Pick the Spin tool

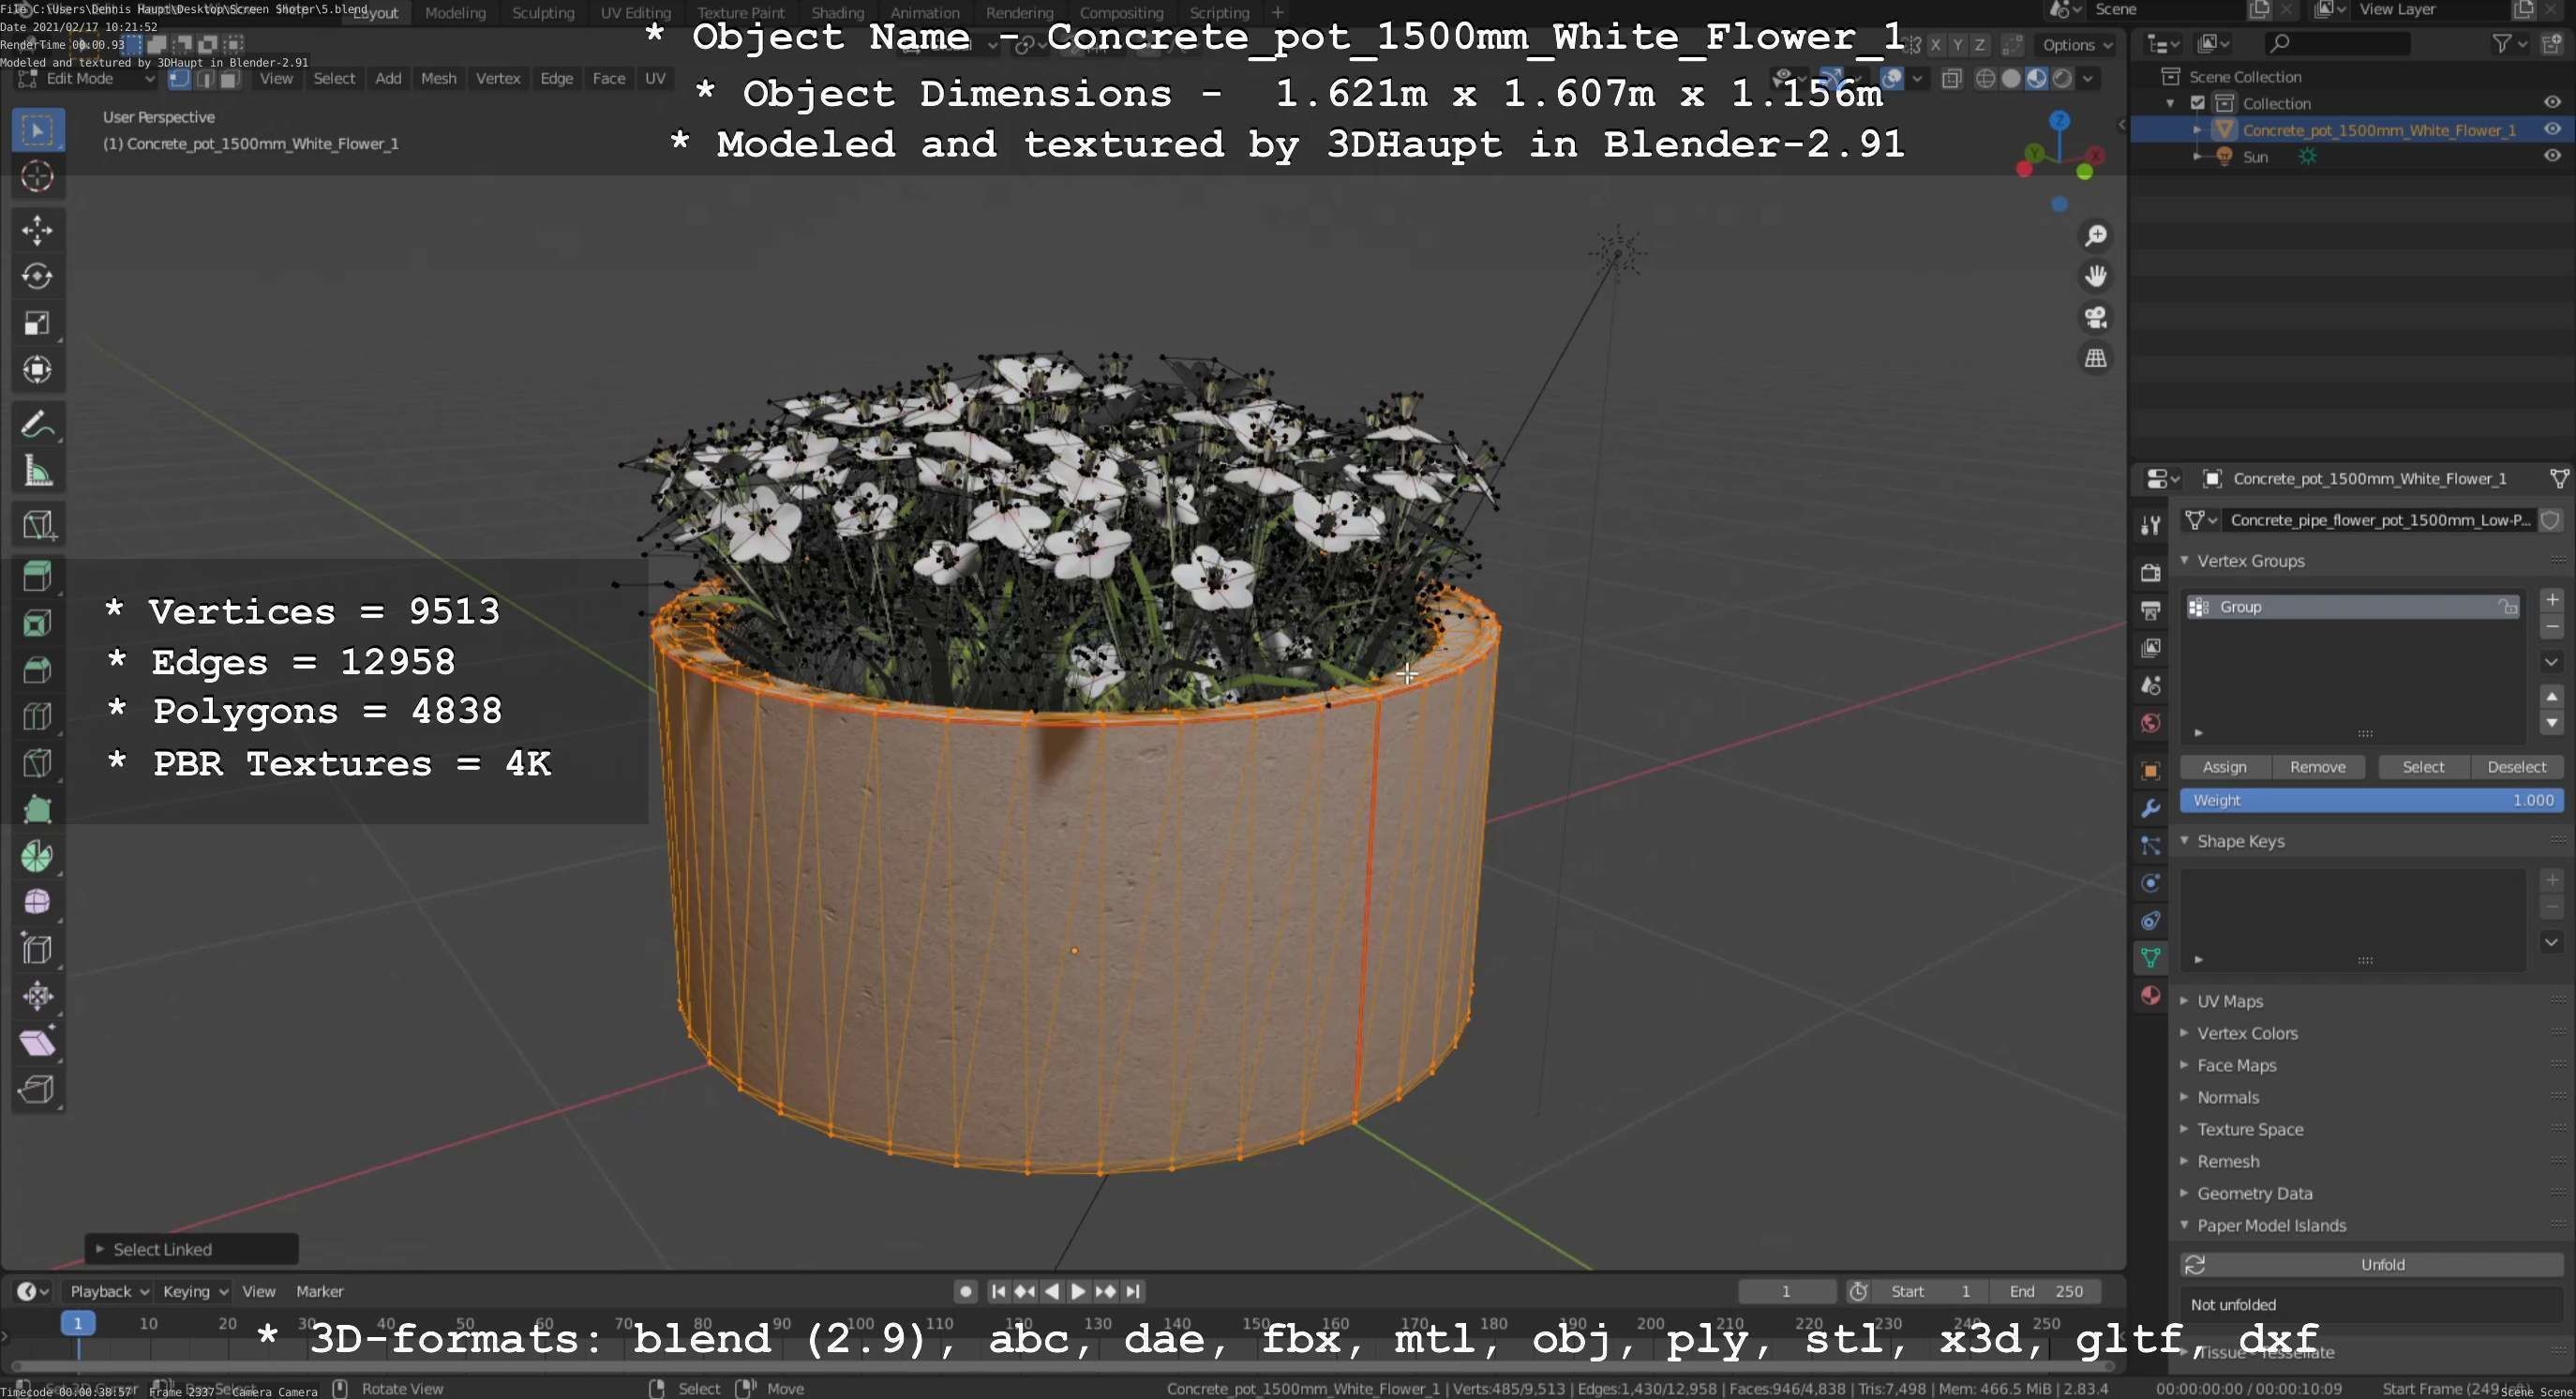(38, 856)
